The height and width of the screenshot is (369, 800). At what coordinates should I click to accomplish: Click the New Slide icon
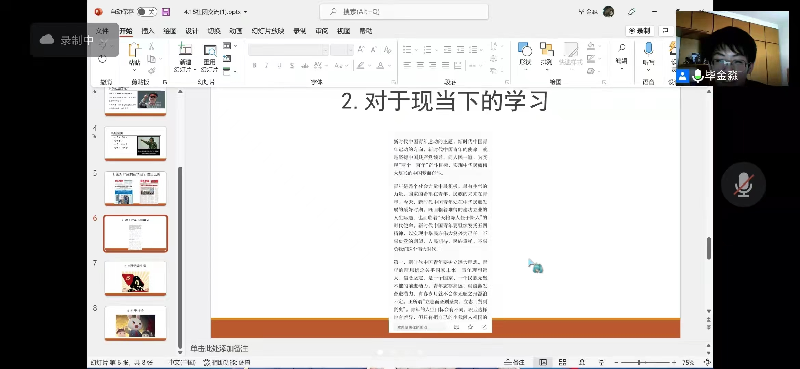point(184,50)
